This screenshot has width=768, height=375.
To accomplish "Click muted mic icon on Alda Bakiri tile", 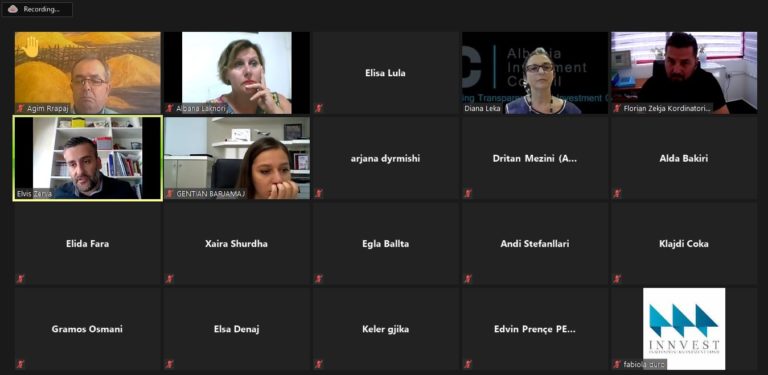I will click(x=617, y=193).
